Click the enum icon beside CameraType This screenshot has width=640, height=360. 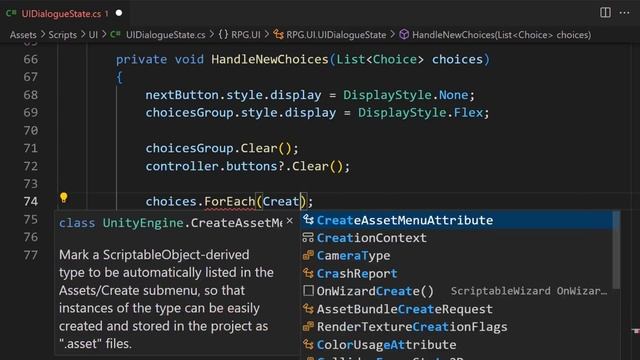point(308,256)
